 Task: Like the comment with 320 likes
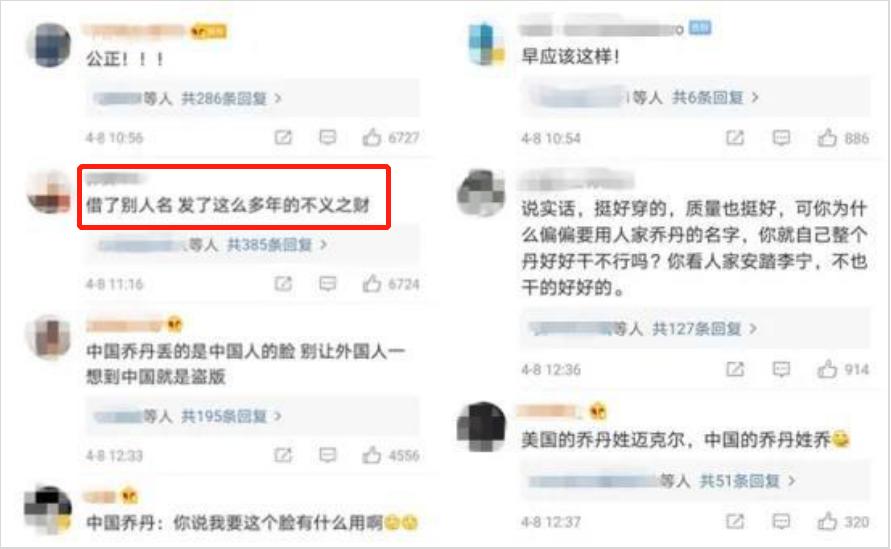[x=827, y=521]
